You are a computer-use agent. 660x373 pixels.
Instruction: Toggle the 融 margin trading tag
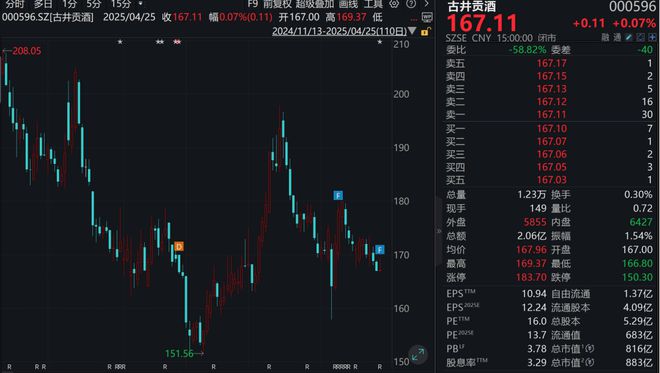point(605,37)
